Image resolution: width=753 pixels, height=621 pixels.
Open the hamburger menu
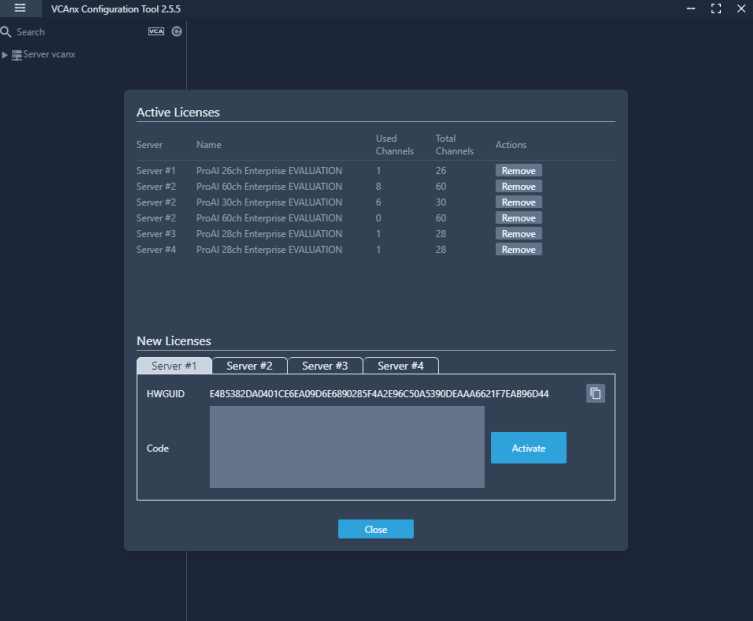[x=20, y=9]
